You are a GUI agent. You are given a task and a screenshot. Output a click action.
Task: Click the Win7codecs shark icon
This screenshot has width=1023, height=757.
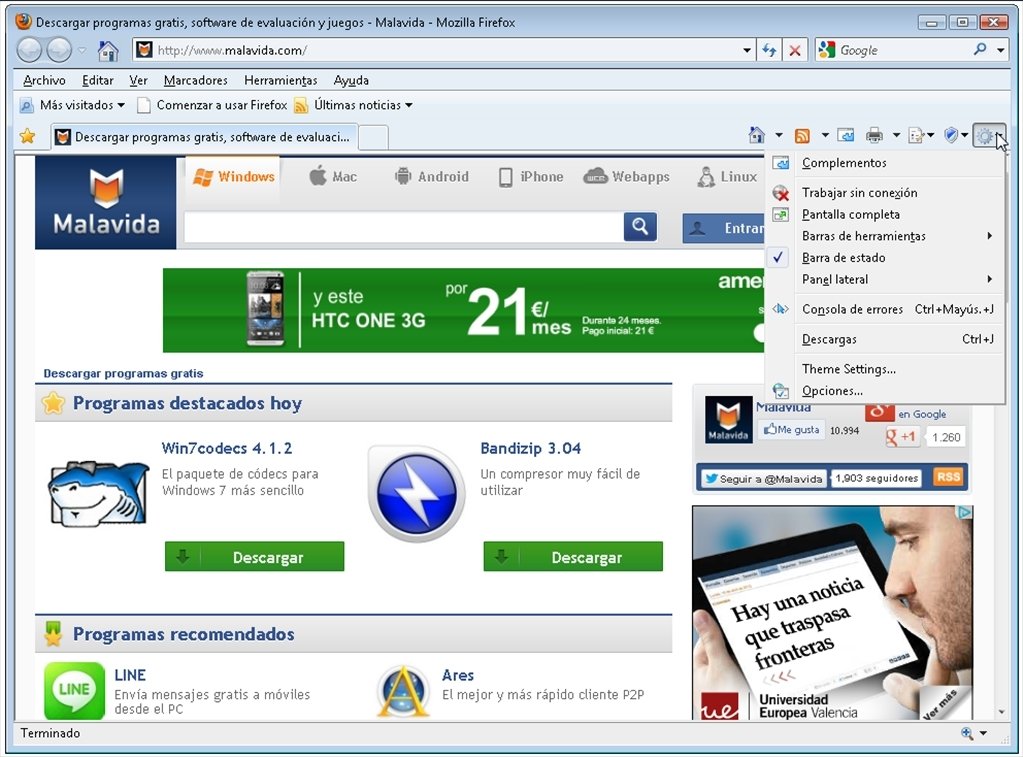tap(99, 494)
